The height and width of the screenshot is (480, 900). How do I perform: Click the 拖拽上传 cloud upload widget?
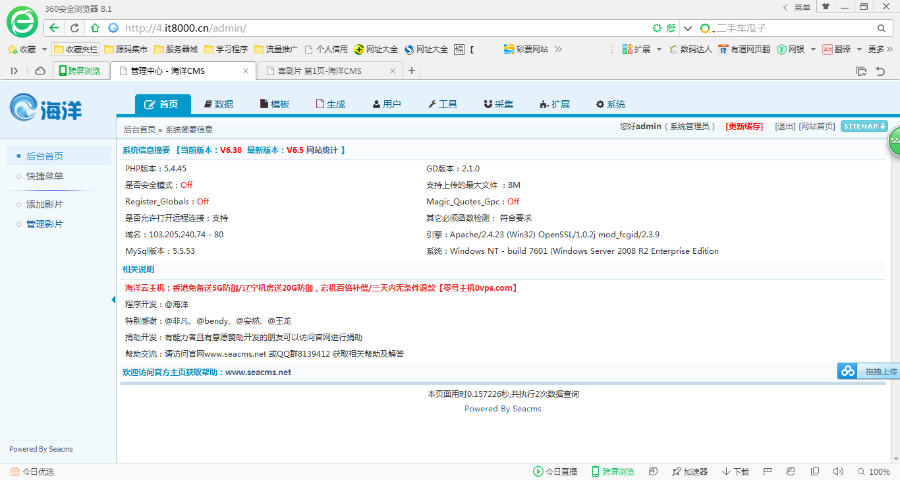(x=868, y=371)
